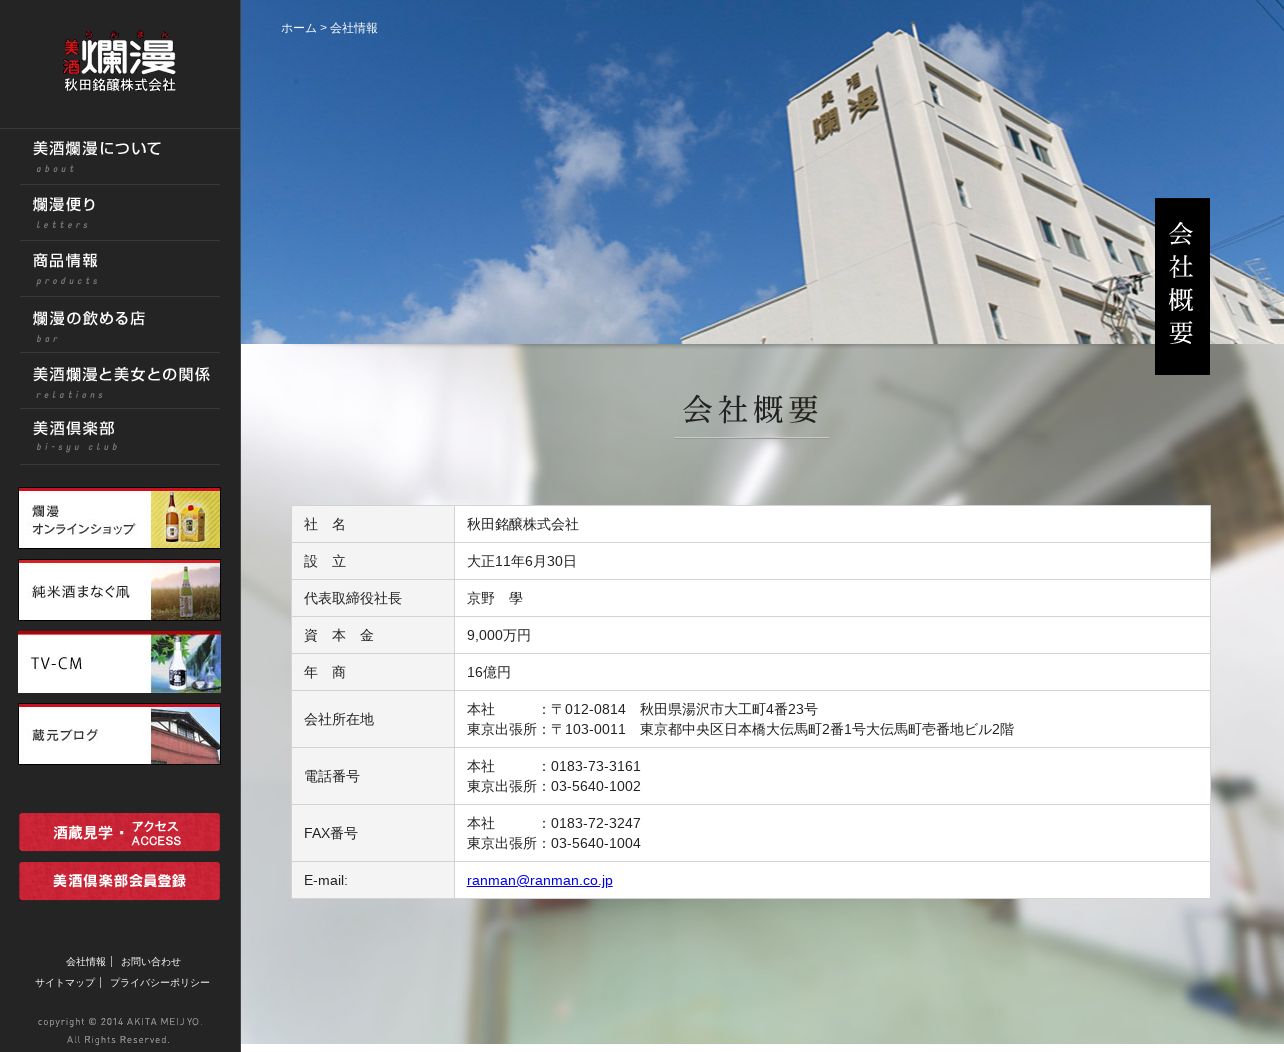Click the 資 本 金 row header
1284x1052 pixels.
point(373,635)
